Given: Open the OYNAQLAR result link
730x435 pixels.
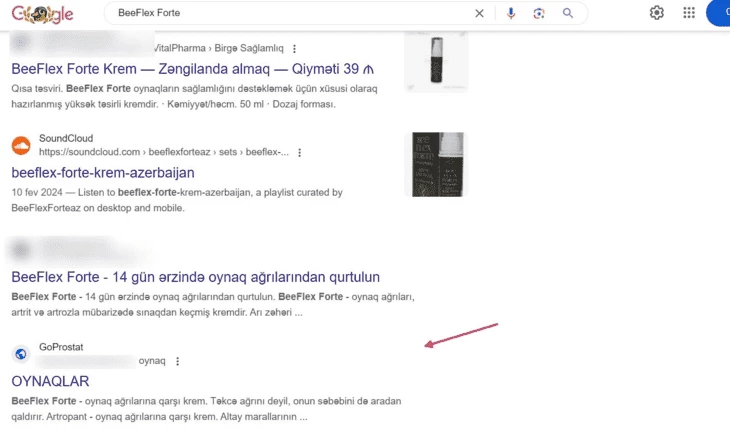Looking at the screenshot, I should coord(50,381).
